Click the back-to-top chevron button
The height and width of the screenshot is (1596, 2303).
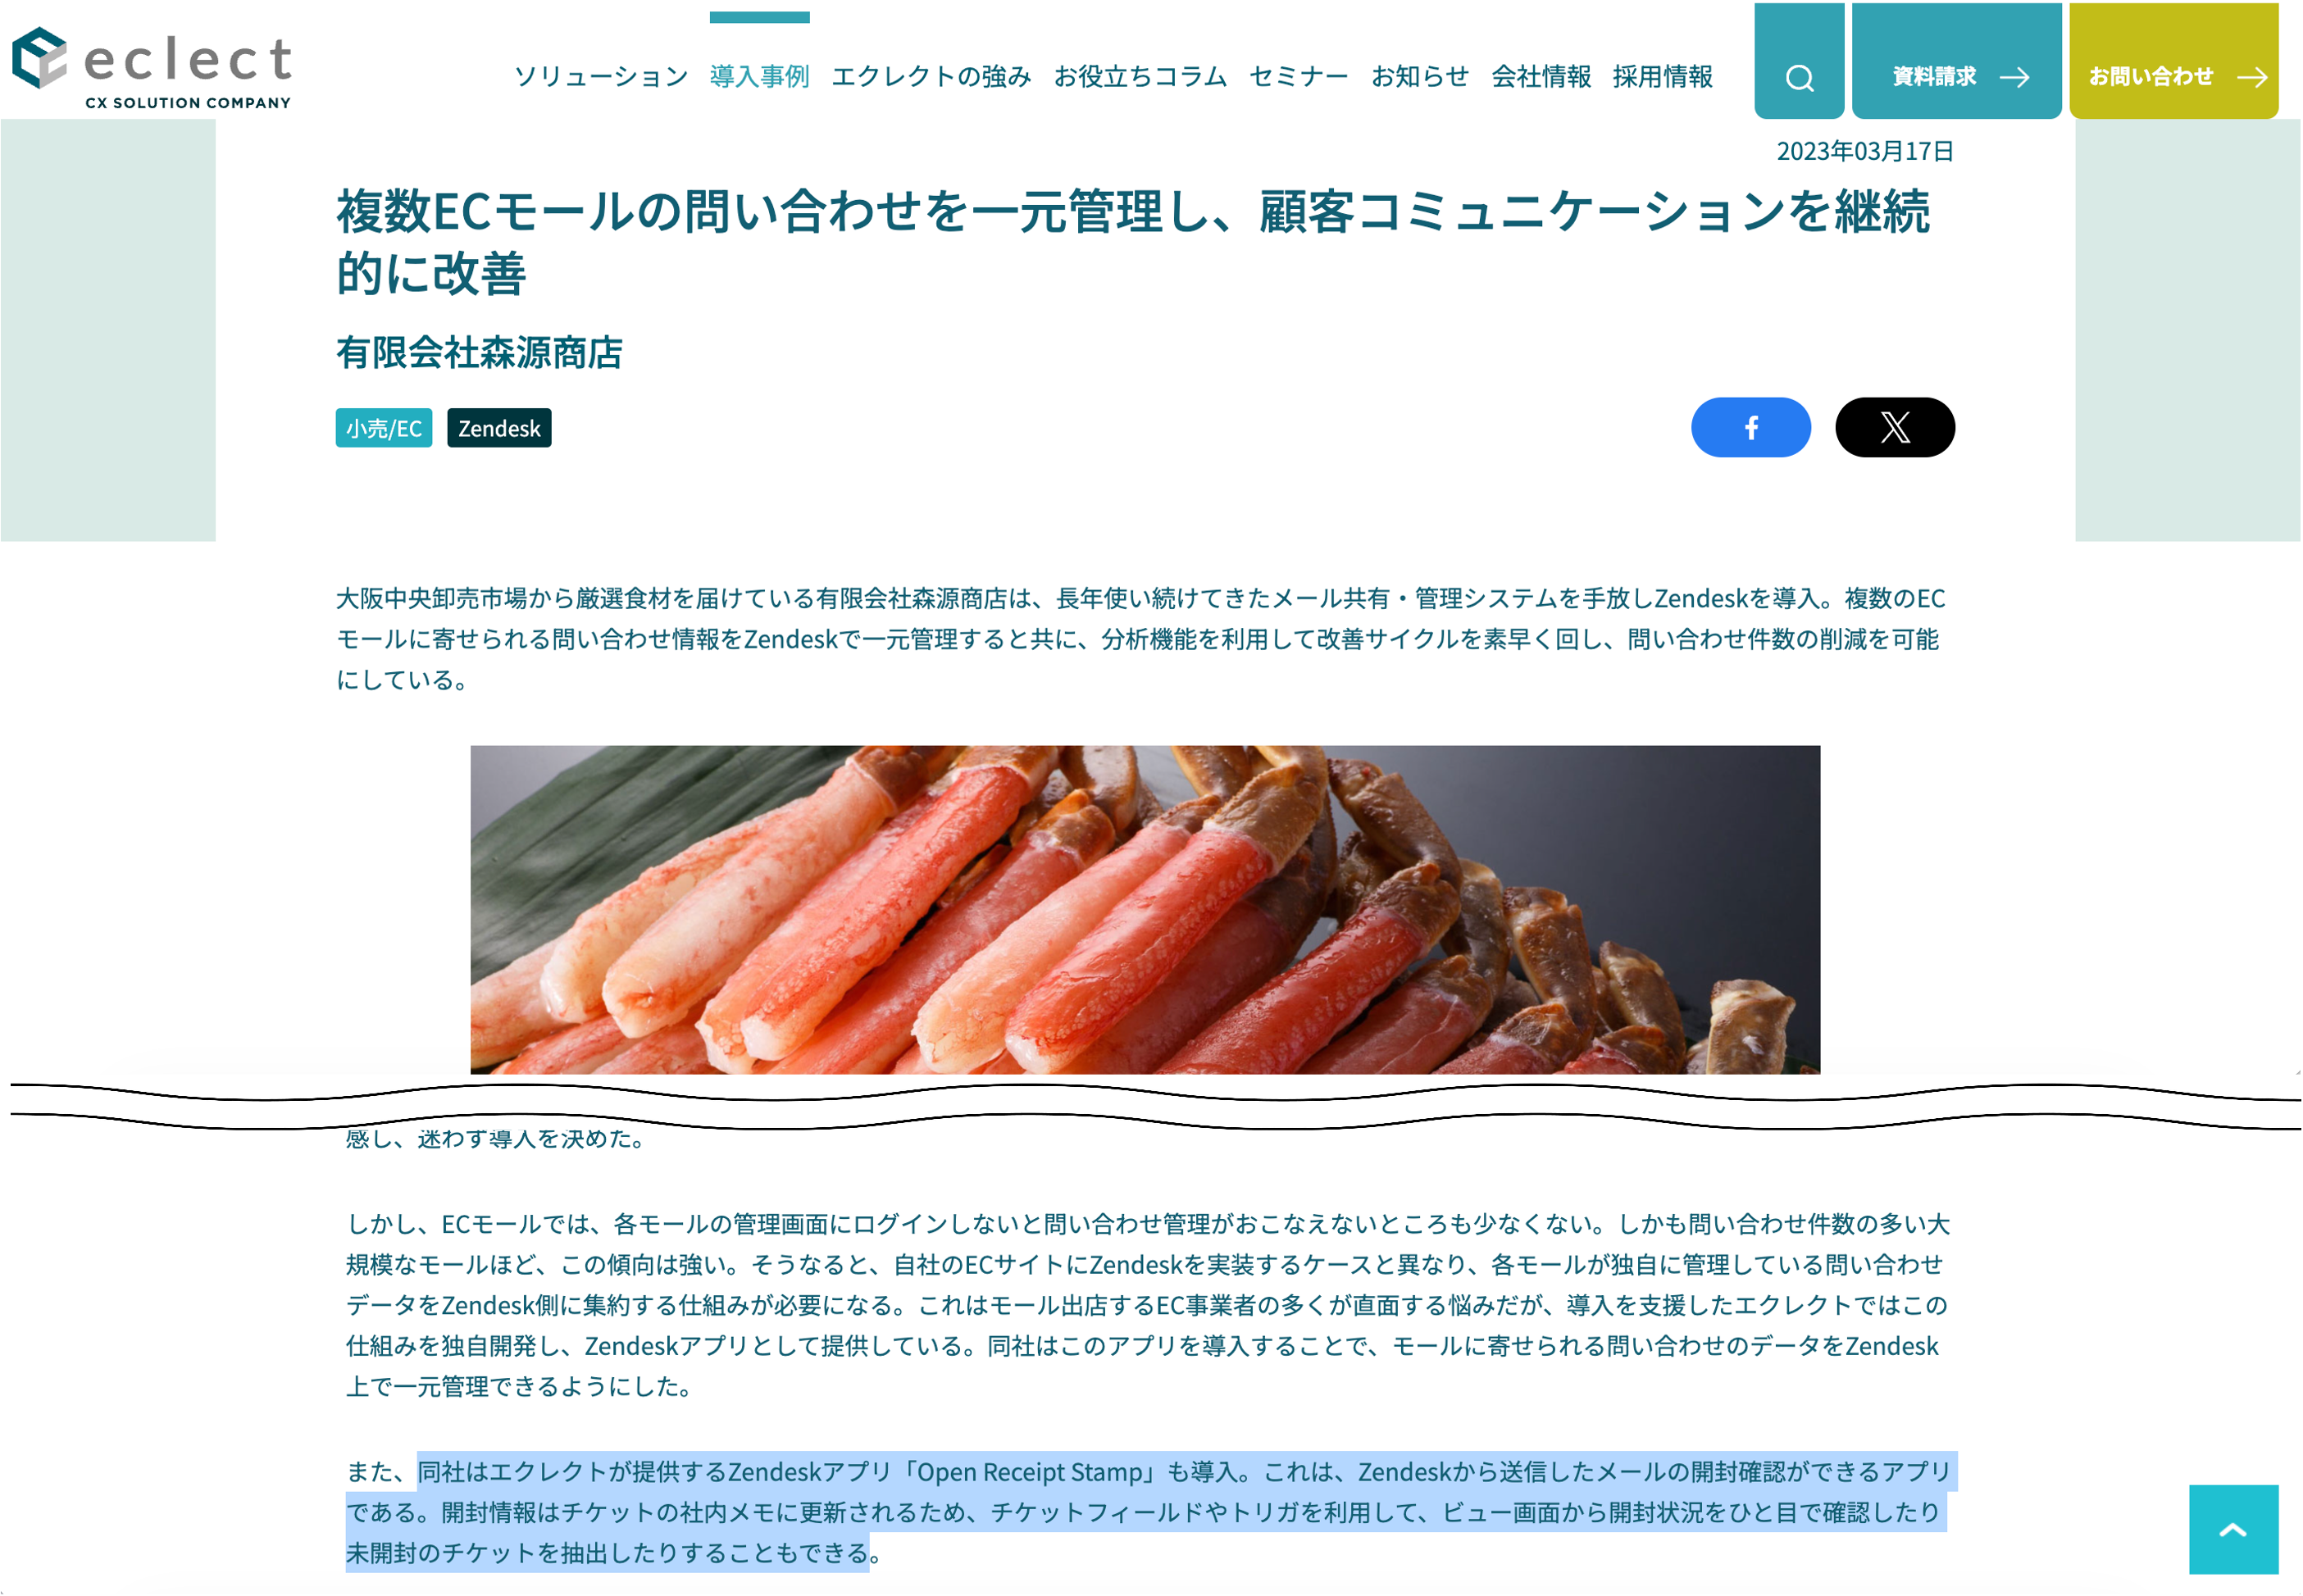tap(2233, 1529)
